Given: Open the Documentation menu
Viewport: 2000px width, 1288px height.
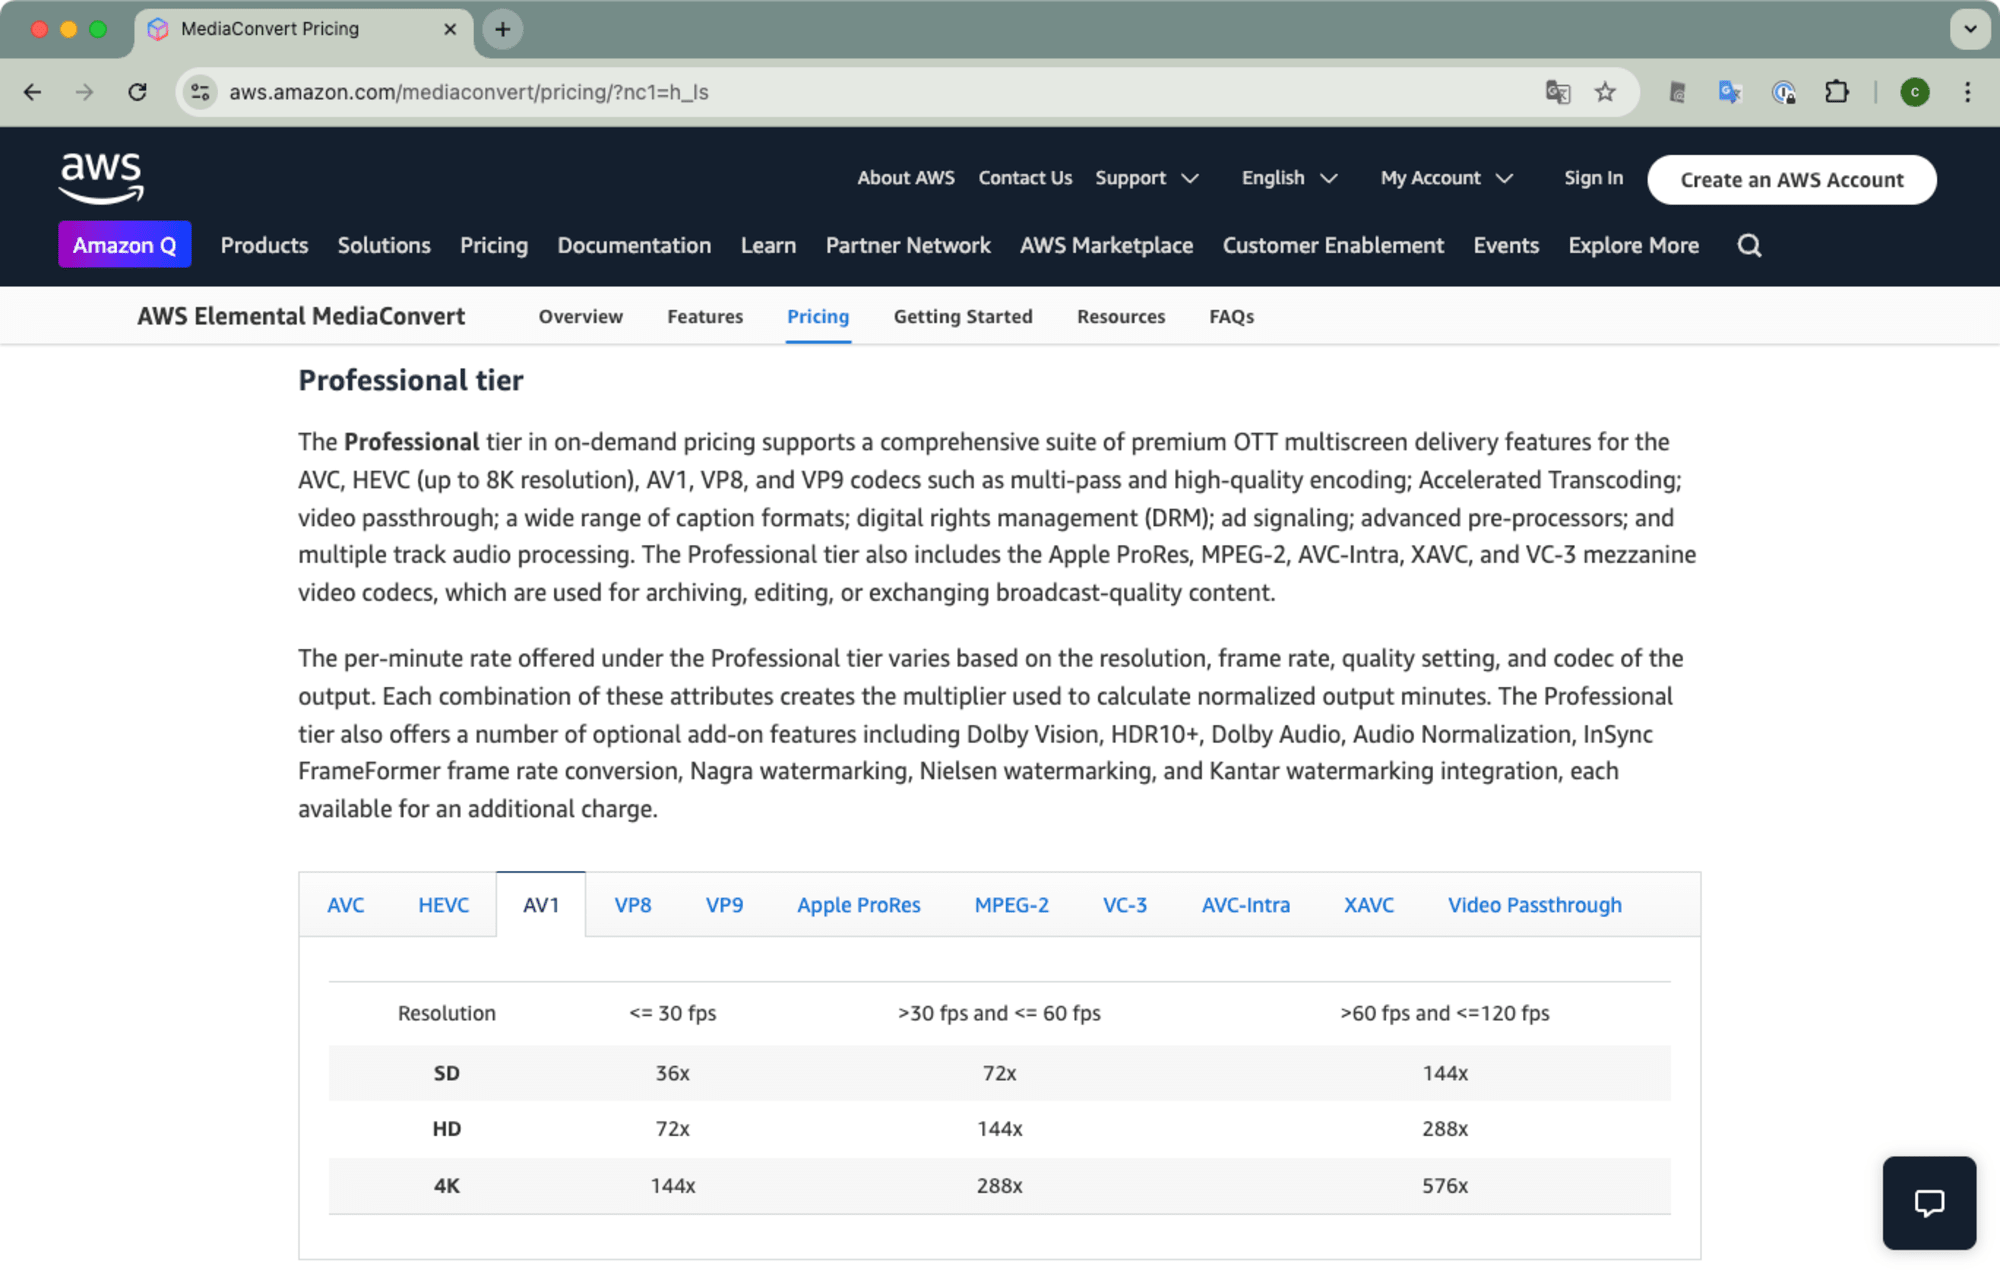Looking at the screenshot, I should pos(634,245).
